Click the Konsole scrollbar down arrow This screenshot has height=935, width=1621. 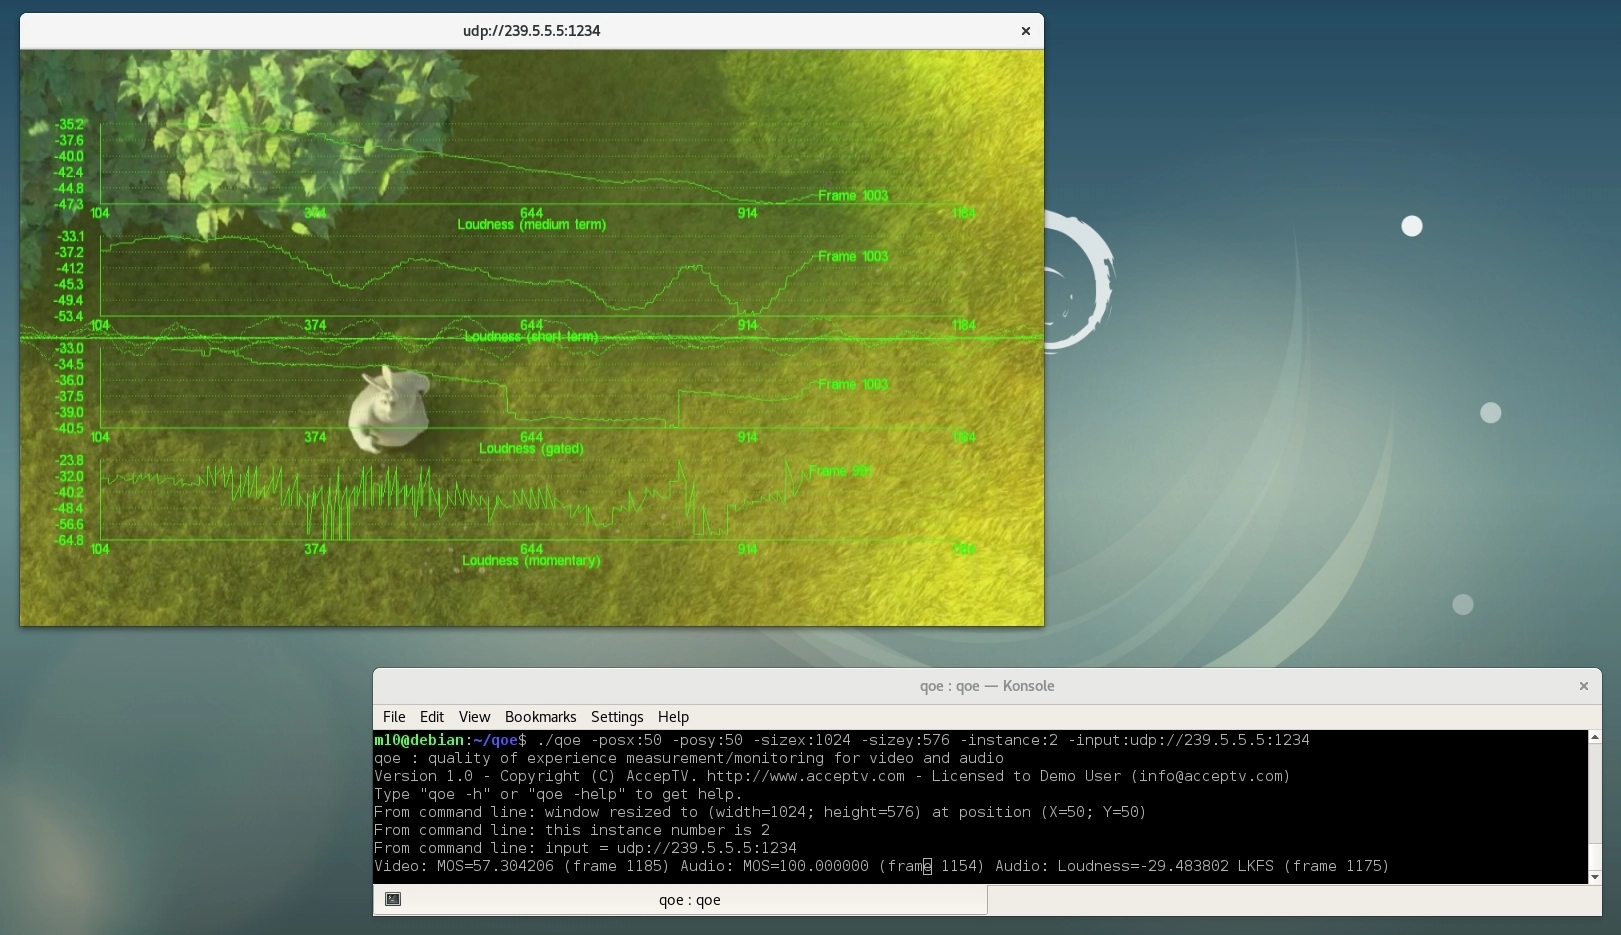coord(1594,877)
